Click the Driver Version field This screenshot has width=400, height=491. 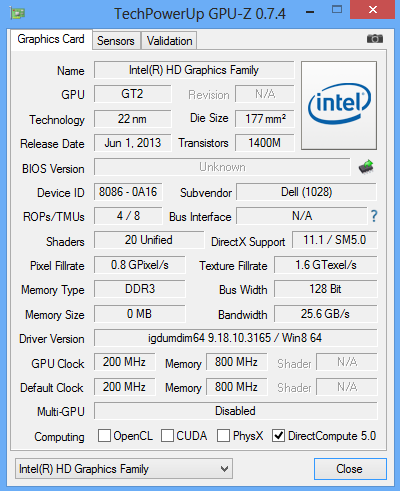[235, 338]
